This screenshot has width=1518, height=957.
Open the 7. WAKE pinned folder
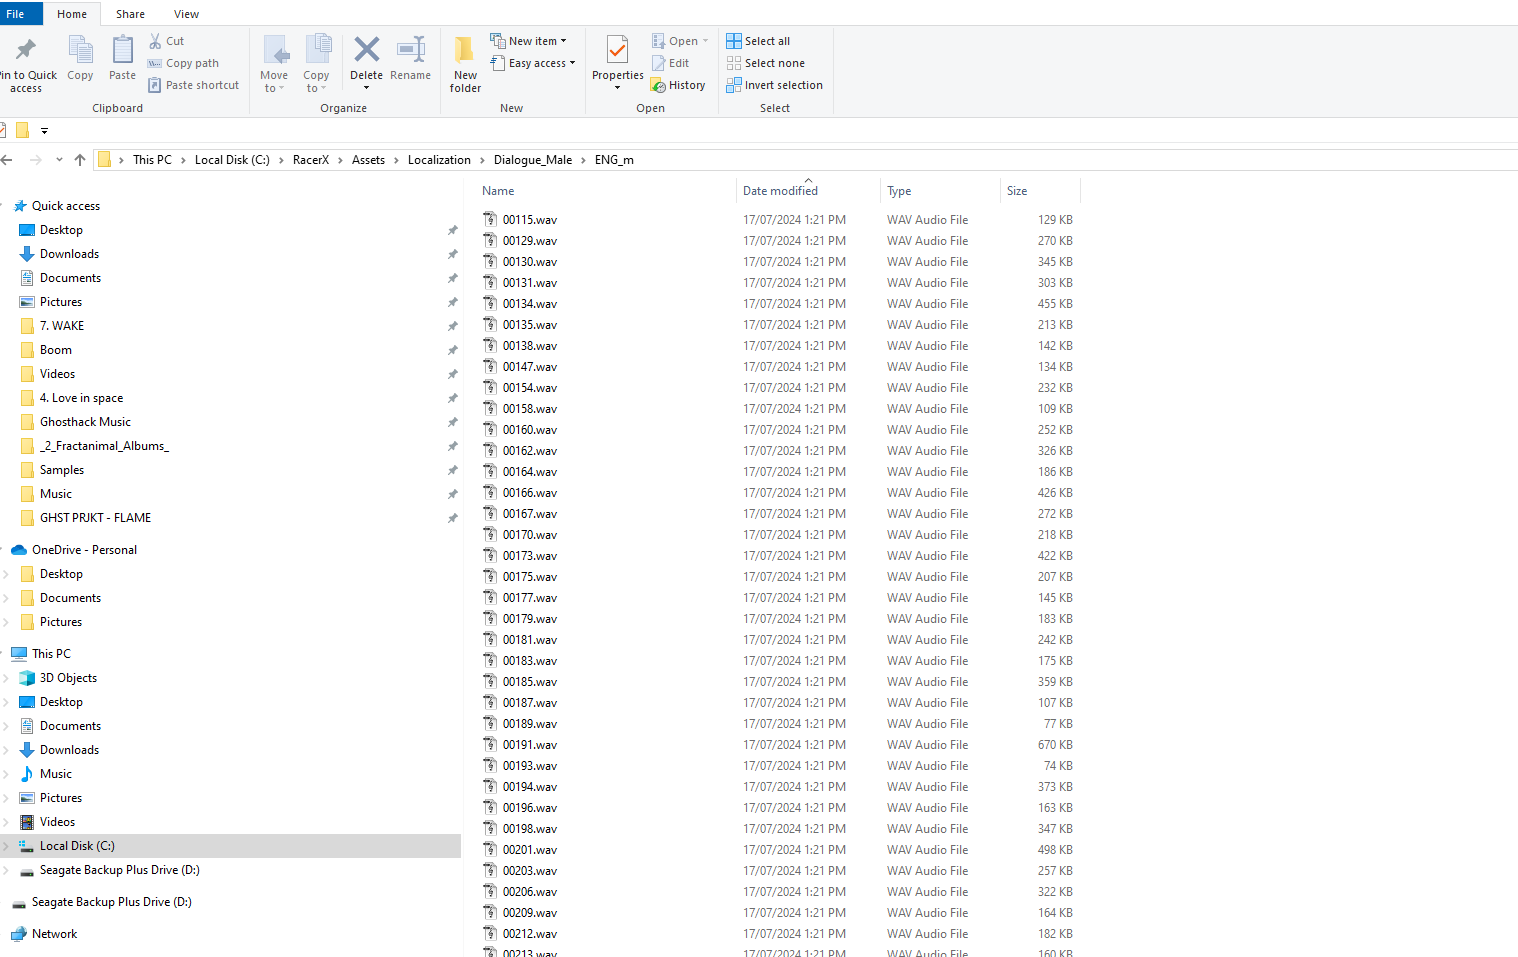(62, 326)
